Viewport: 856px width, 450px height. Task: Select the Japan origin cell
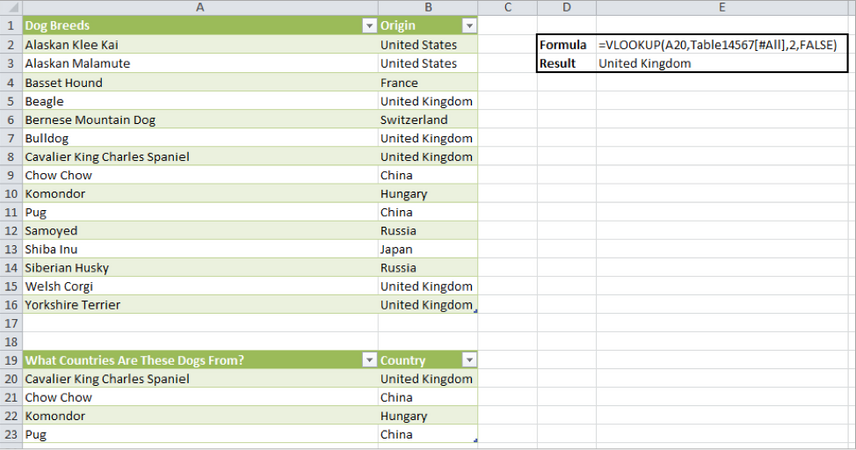(x=428, y=250)
